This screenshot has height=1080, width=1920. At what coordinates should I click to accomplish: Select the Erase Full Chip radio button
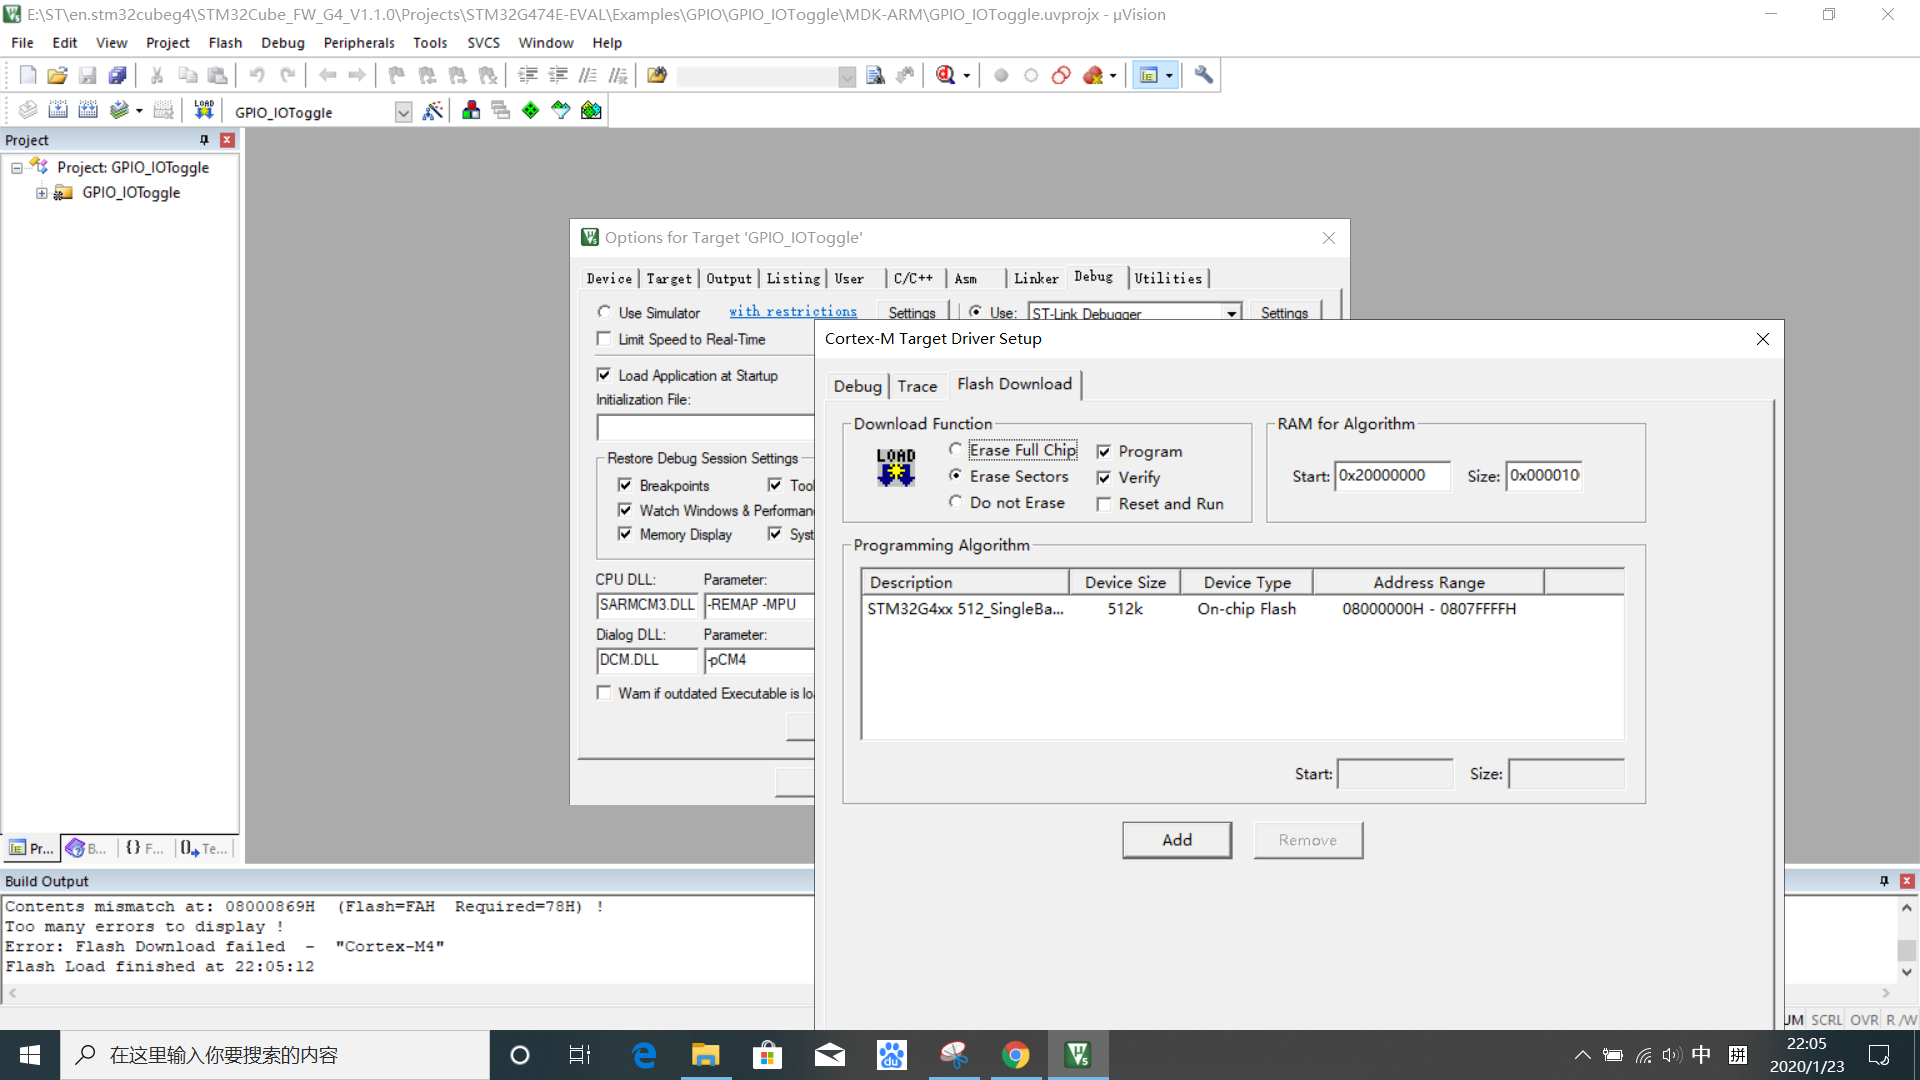[956, 450]
